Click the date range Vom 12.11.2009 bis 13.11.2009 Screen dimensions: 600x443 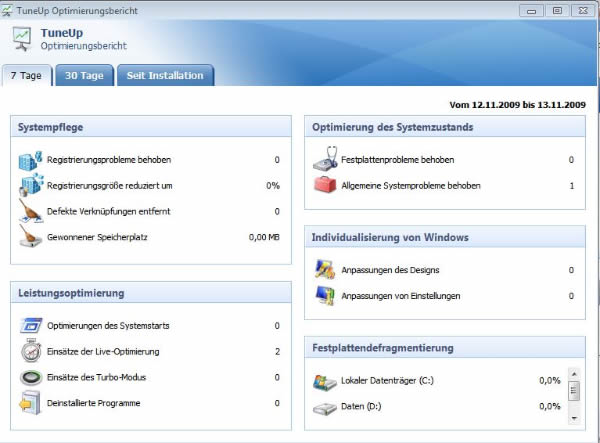click(517, 105)
